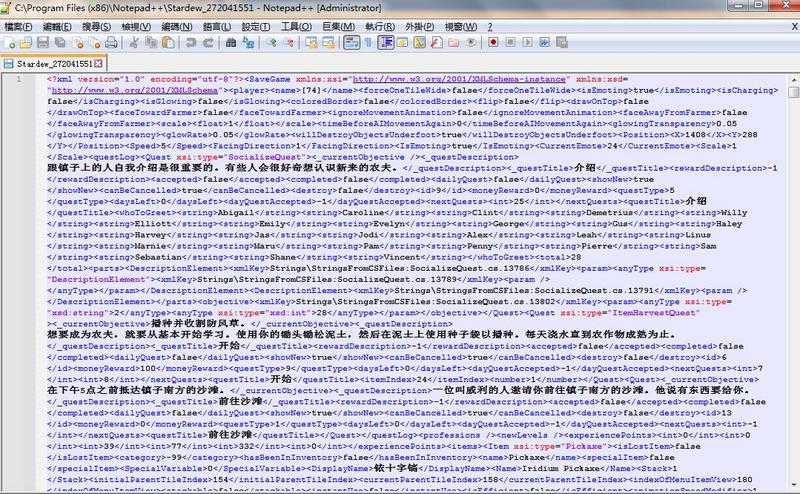
Task: Paste clipboard with the Paste icon
Action: click(x=168, y=43)
